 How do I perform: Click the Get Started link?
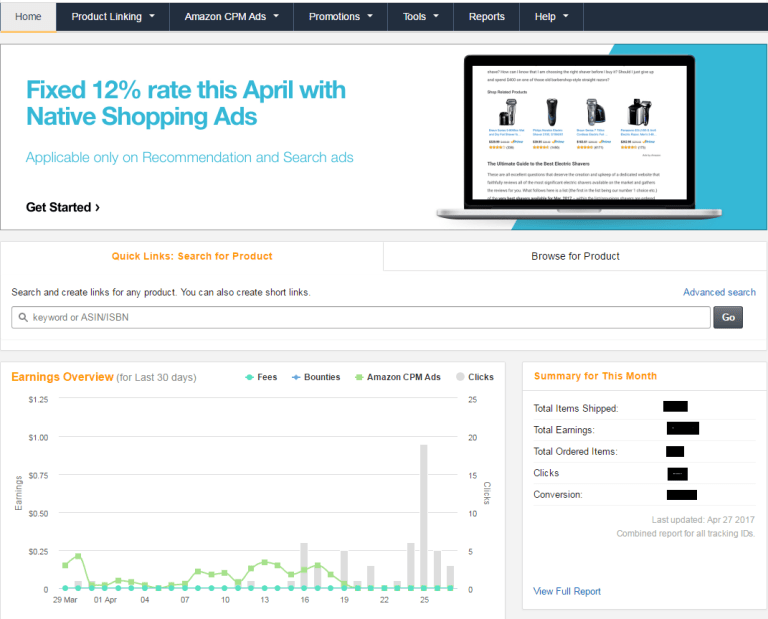tap(63, 207)
